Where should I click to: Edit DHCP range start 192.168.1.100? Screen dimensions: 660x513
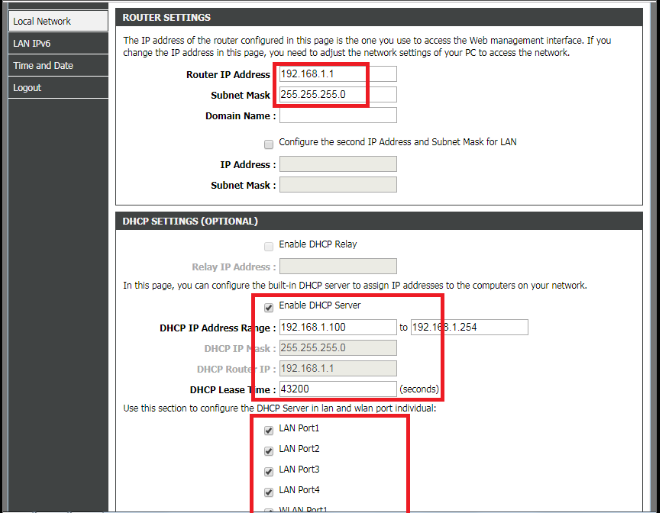[338, 327]
